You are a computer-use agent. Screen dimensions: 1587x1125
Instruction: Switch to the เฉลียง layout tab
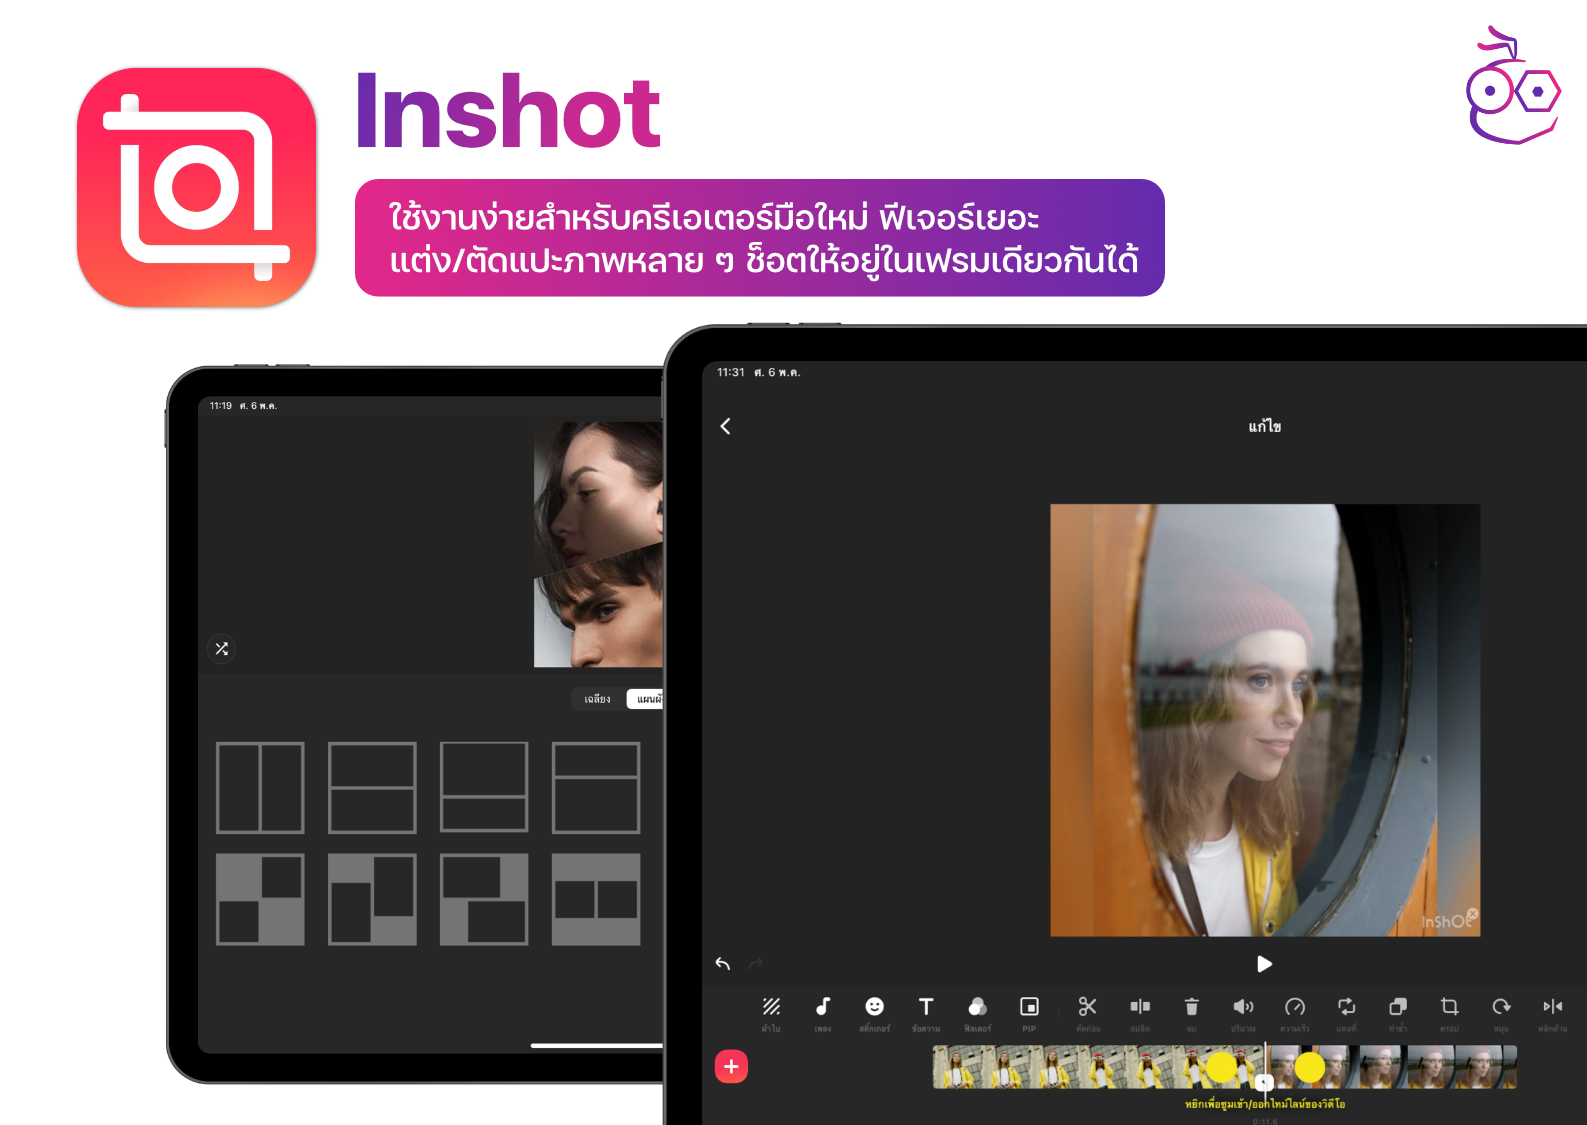tap(597, 699)
